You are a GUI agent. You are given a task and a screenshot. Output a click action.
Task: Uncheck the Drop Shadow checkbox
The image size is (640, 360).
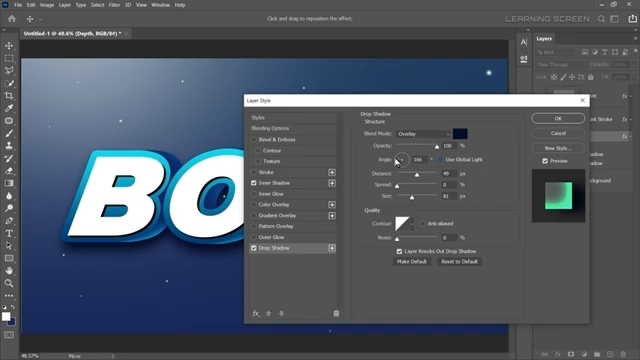pyautogui.click(x=254, y=248)
